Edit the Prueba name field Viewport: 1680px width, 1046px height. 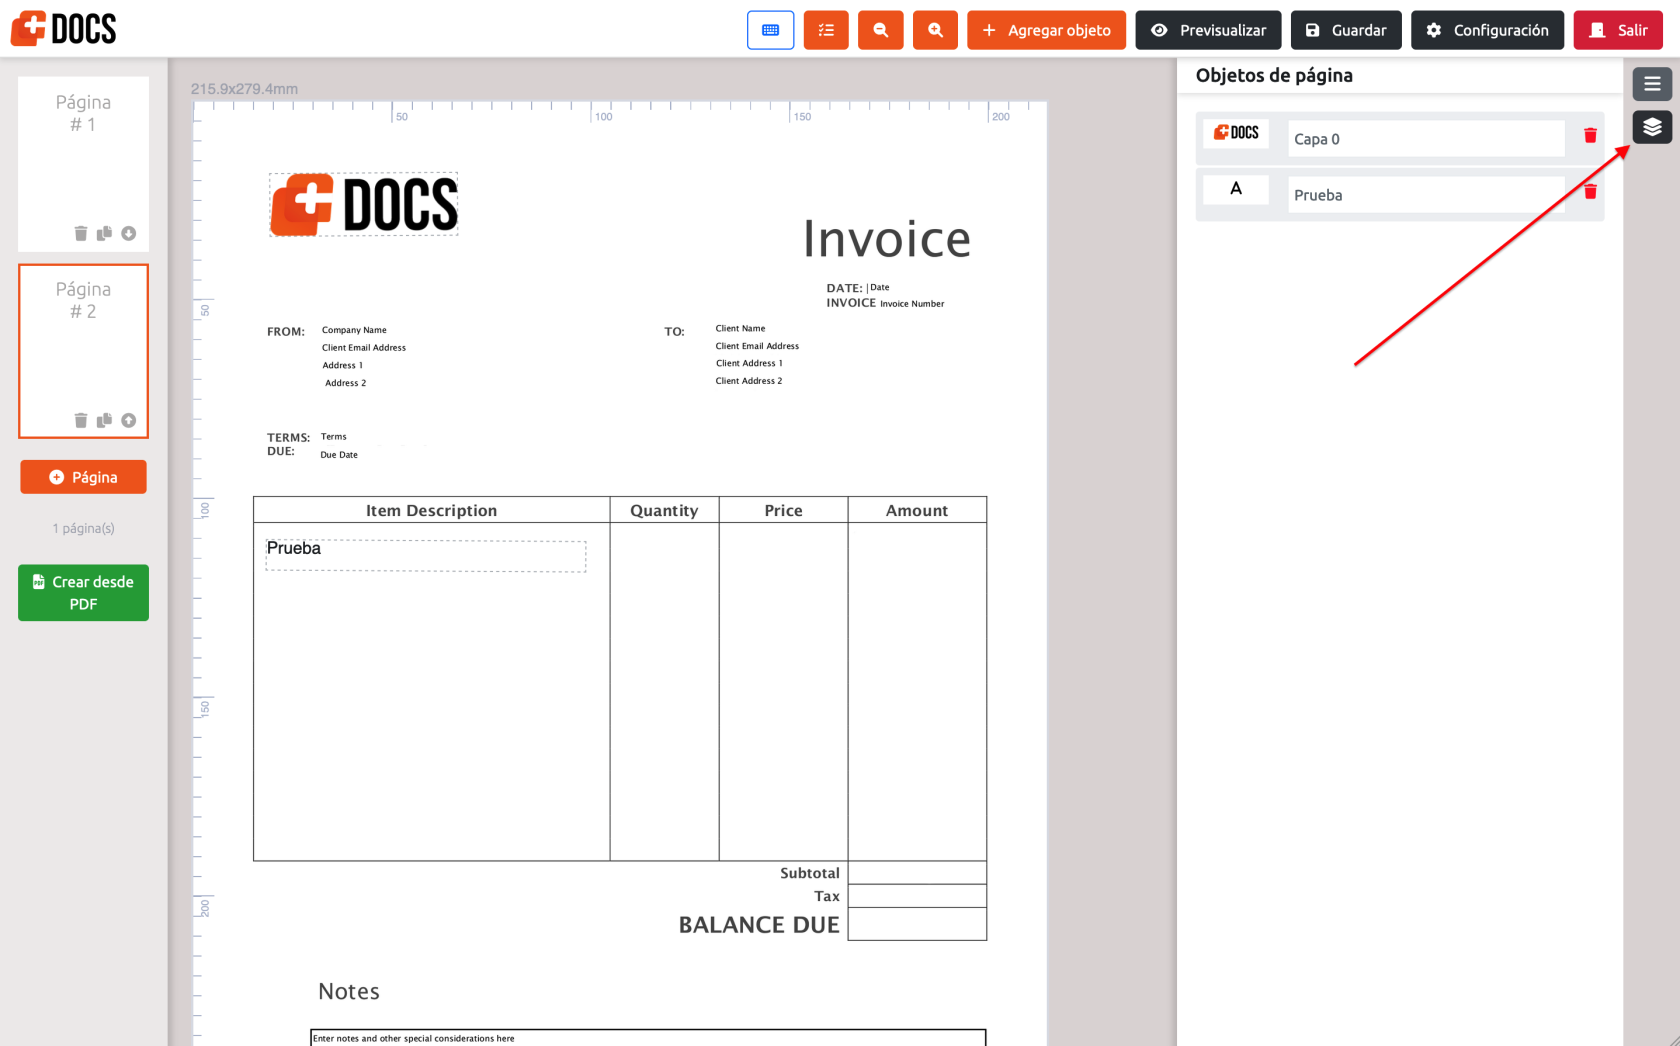click(1426, 195)
